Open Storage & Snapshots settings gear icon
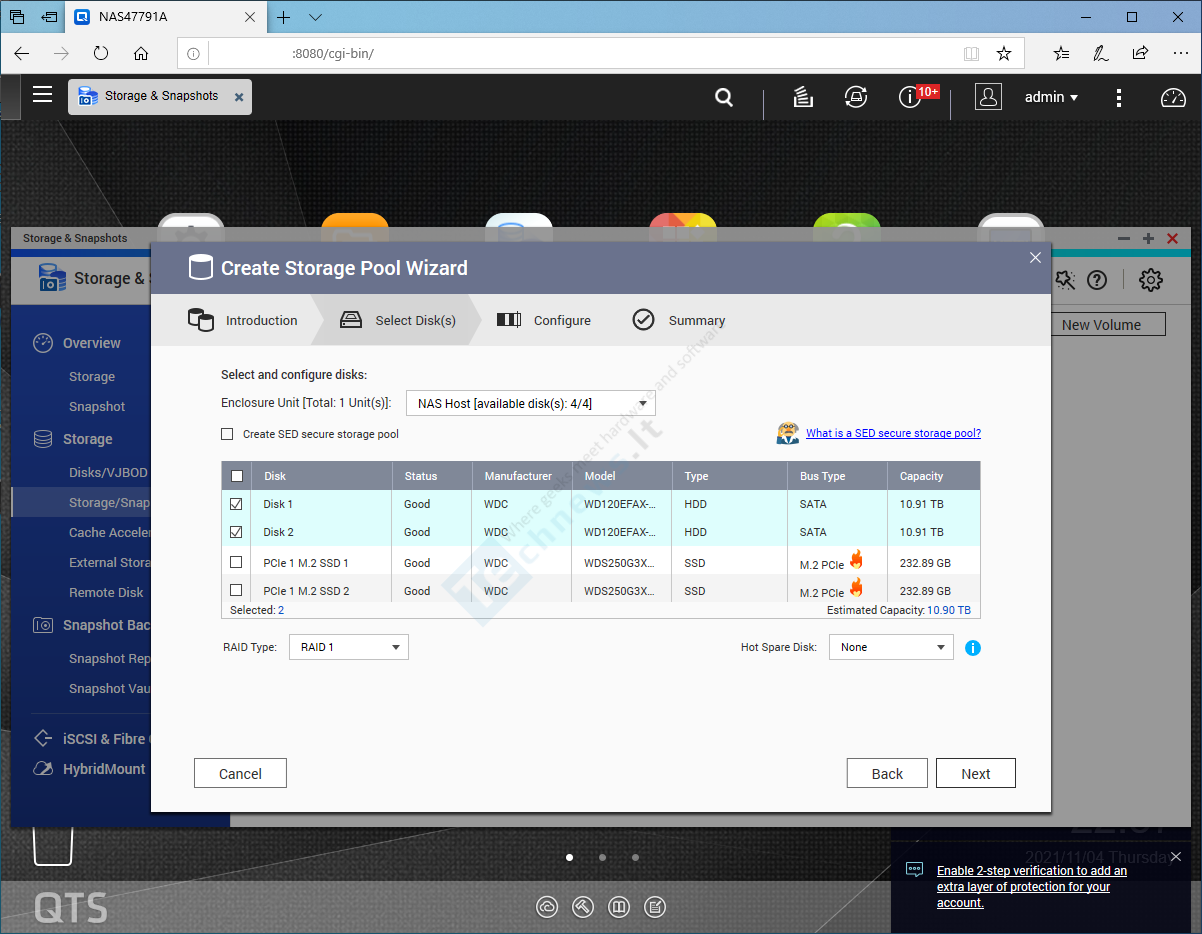 tap(1151, 280)
